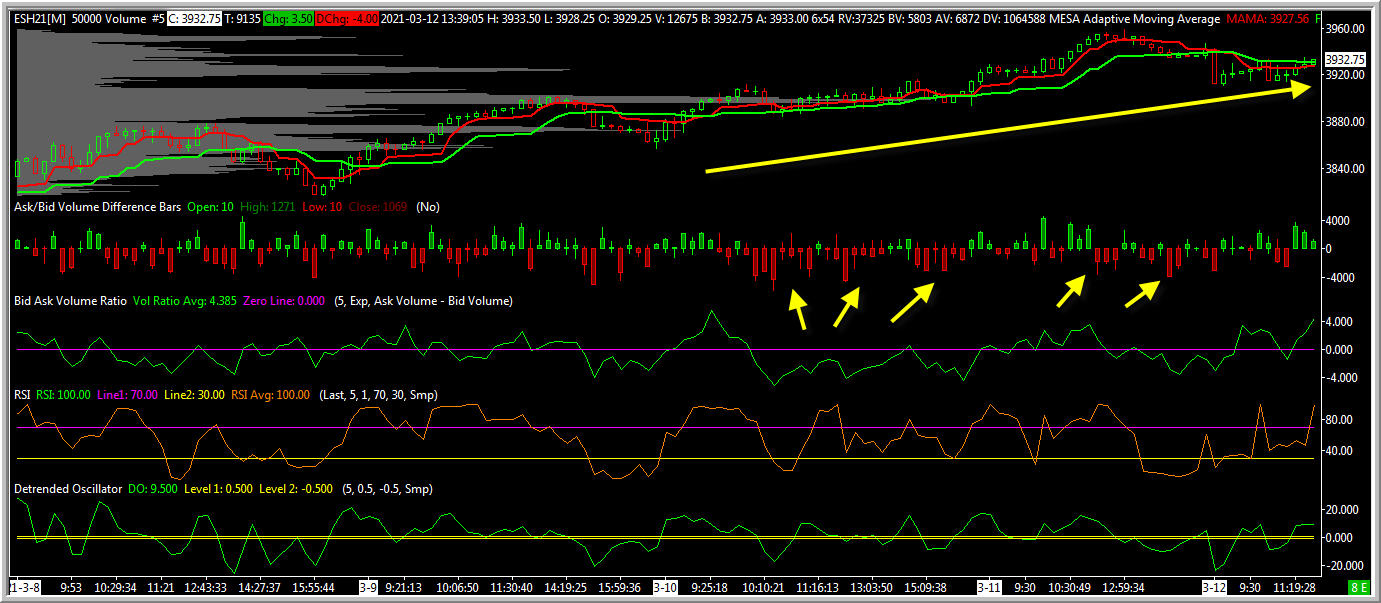Click the 3960.00 price scale label
The height and width of the screenshot is (603, 1381).
pos(1345,28)
